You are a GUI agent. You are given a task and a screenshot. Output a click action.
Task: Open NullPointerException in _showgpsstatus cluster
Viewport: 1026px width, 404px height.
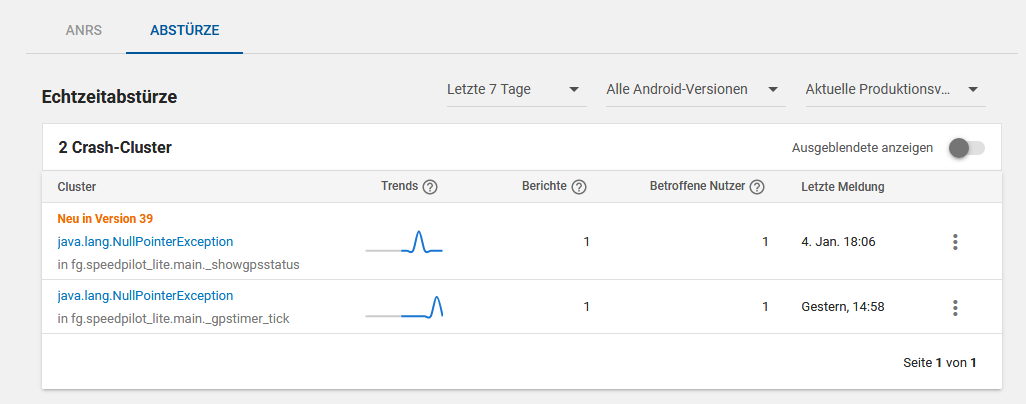(x=145, y=241)
